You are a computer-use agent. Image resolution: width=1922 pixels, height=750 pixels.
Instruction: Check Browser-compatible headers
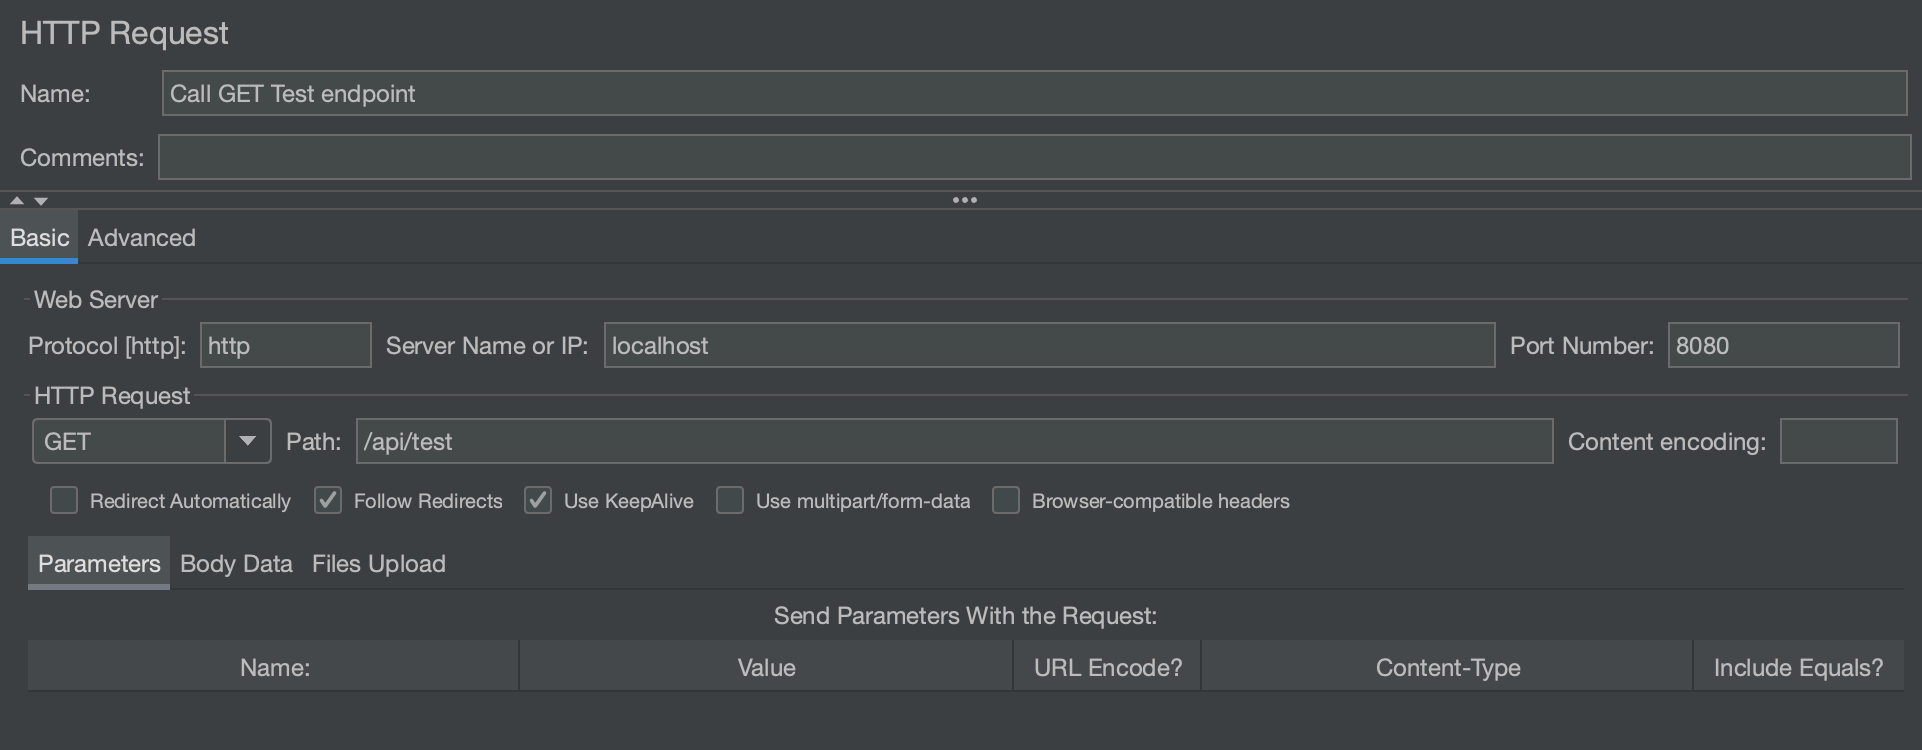pos(1006,500)
